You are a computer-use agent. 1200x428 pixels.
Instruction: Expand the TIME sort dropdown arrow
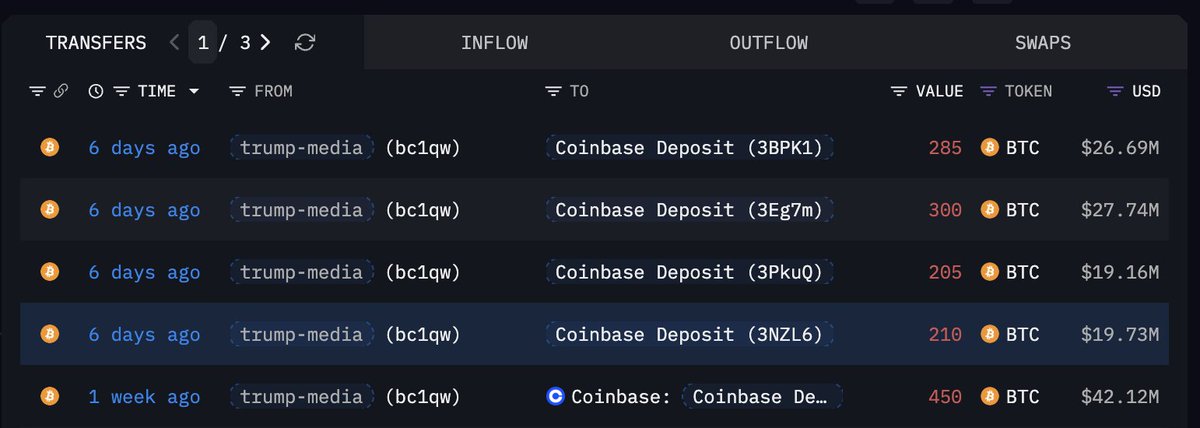point(194,91)
